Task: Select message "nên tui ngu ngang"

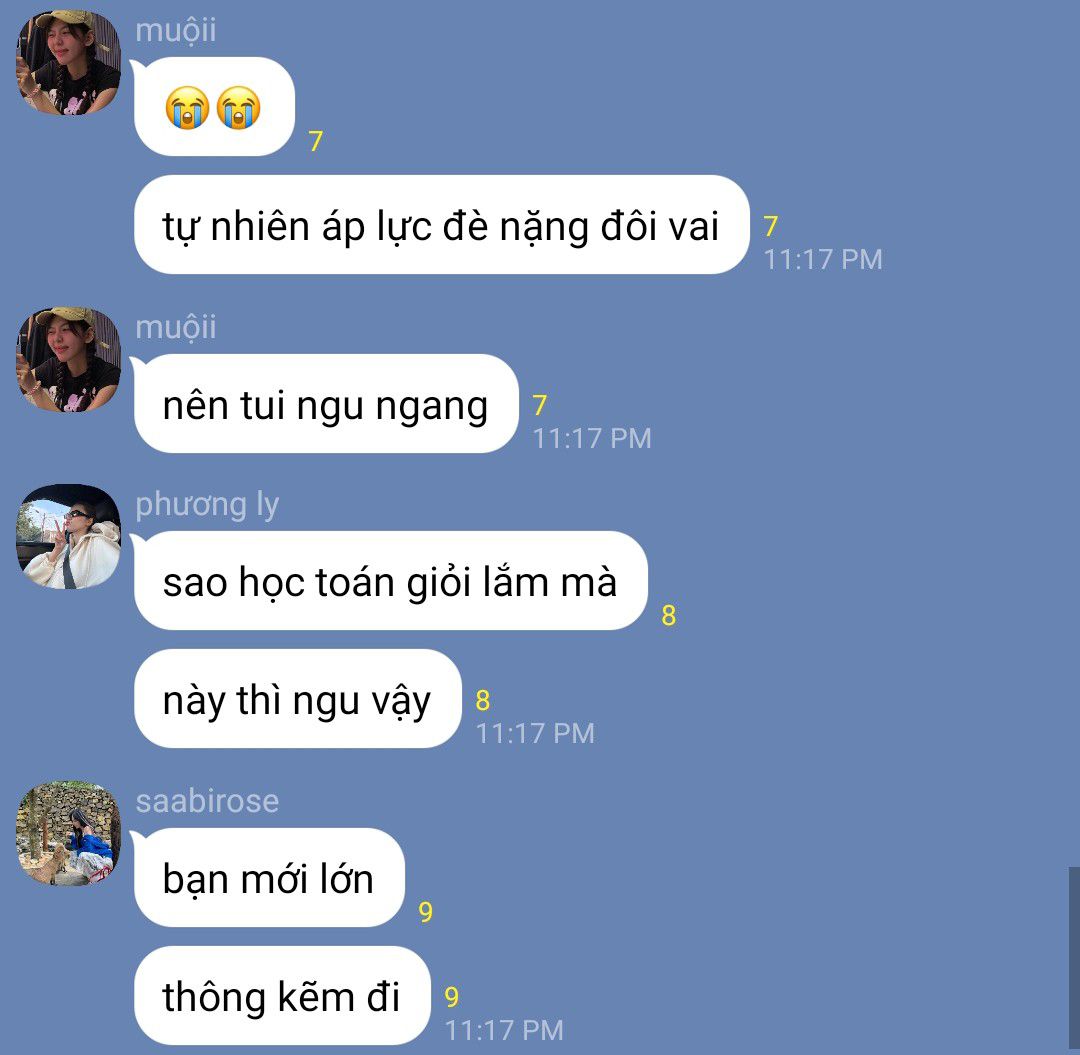Action: 326,404
